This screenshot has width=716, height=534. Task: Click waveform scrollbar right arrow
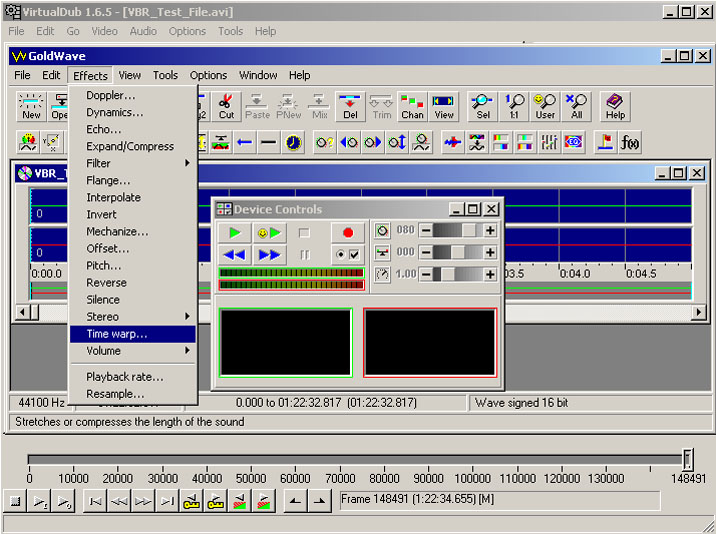698,312
